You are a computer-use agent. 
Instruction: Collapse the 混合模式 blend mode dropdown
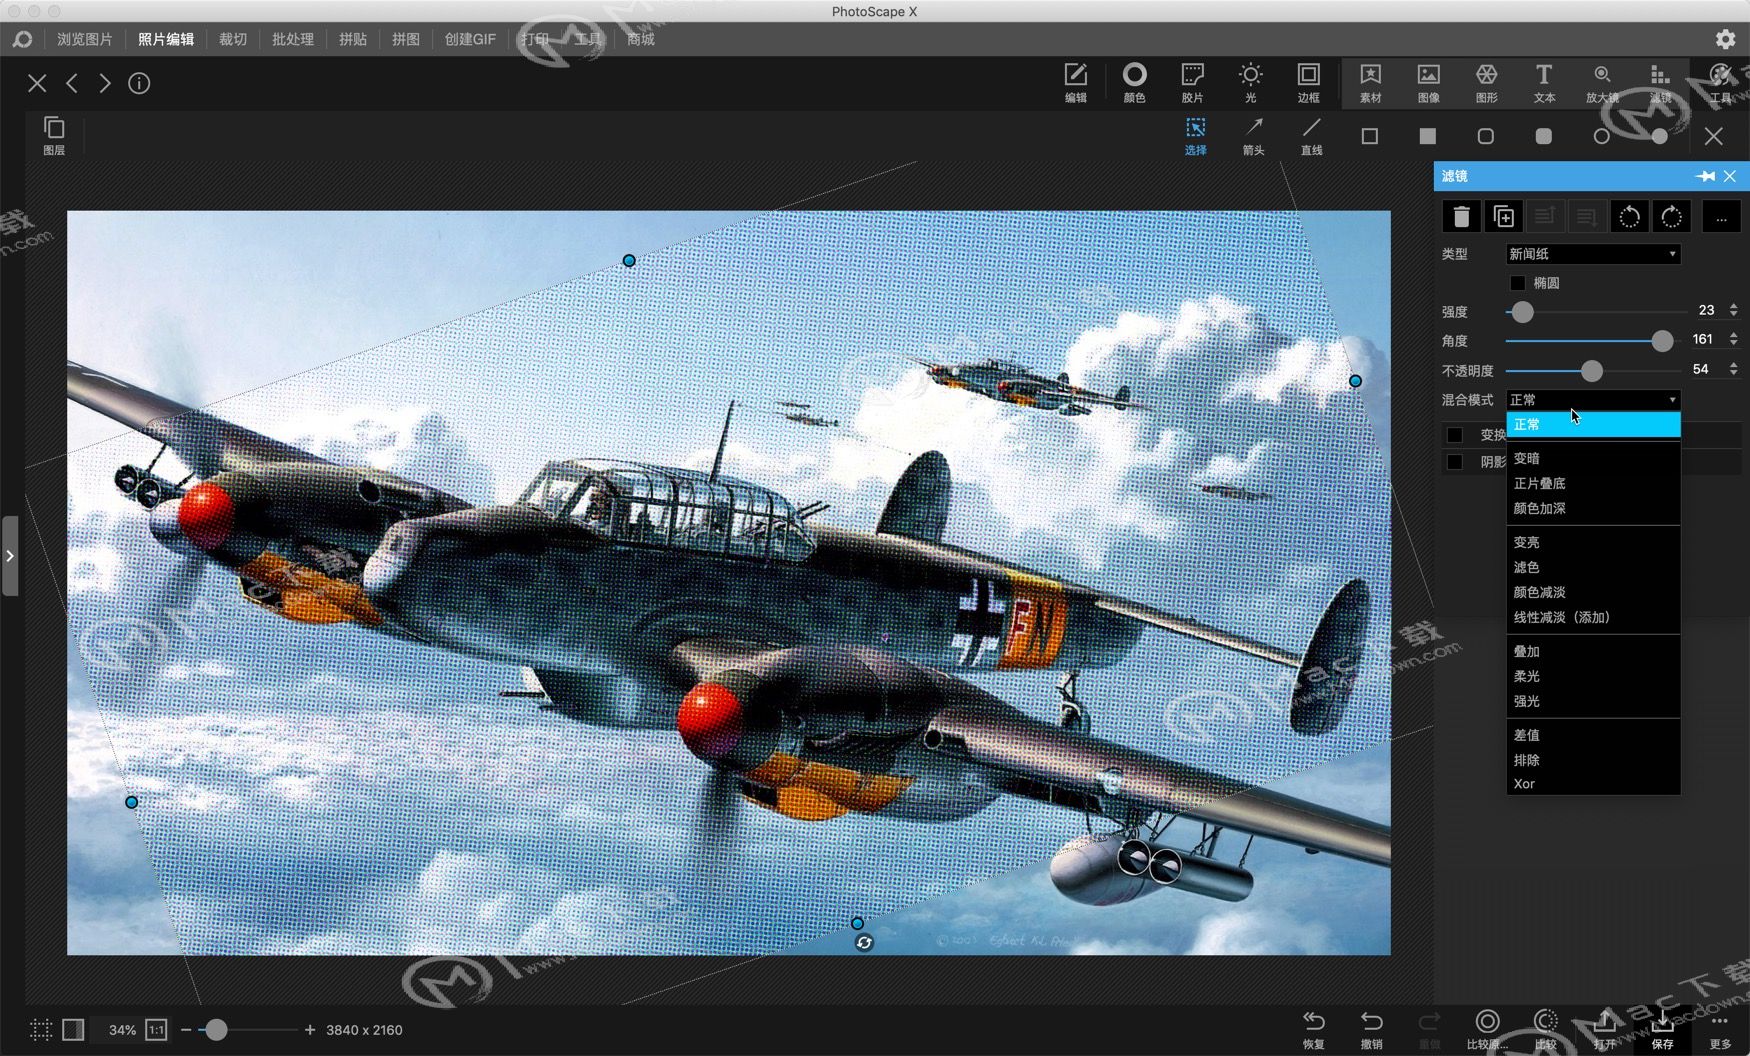tap(1593, 400)
